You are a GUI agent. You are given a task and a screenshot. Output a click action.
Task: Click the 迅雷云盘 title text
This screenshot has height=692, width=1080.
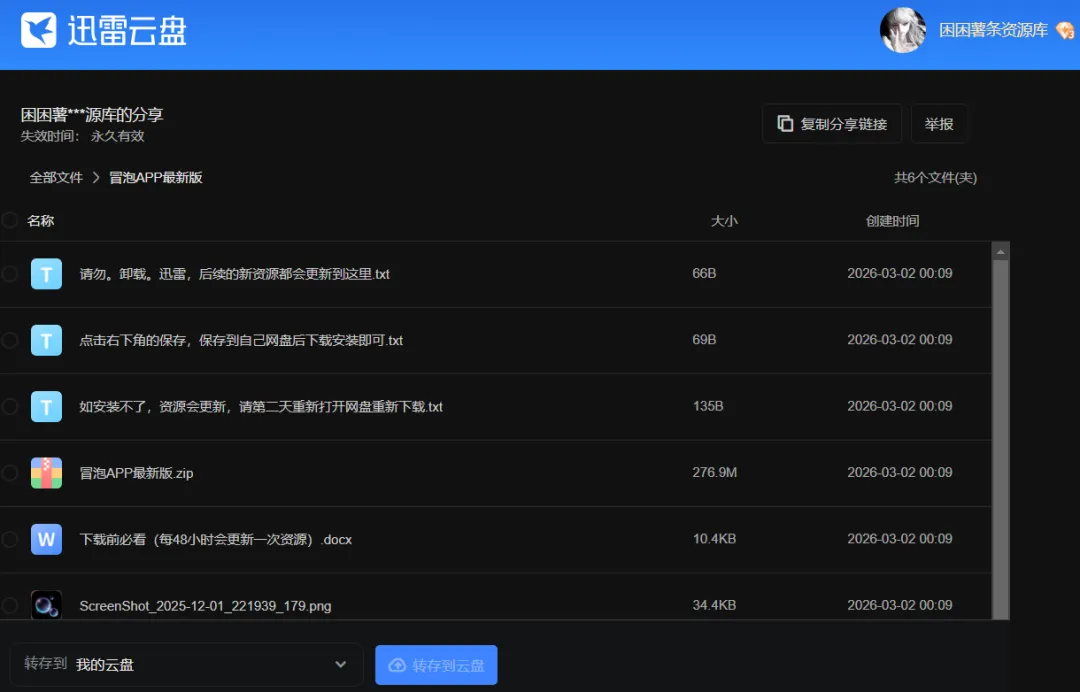tap(127, 31)
